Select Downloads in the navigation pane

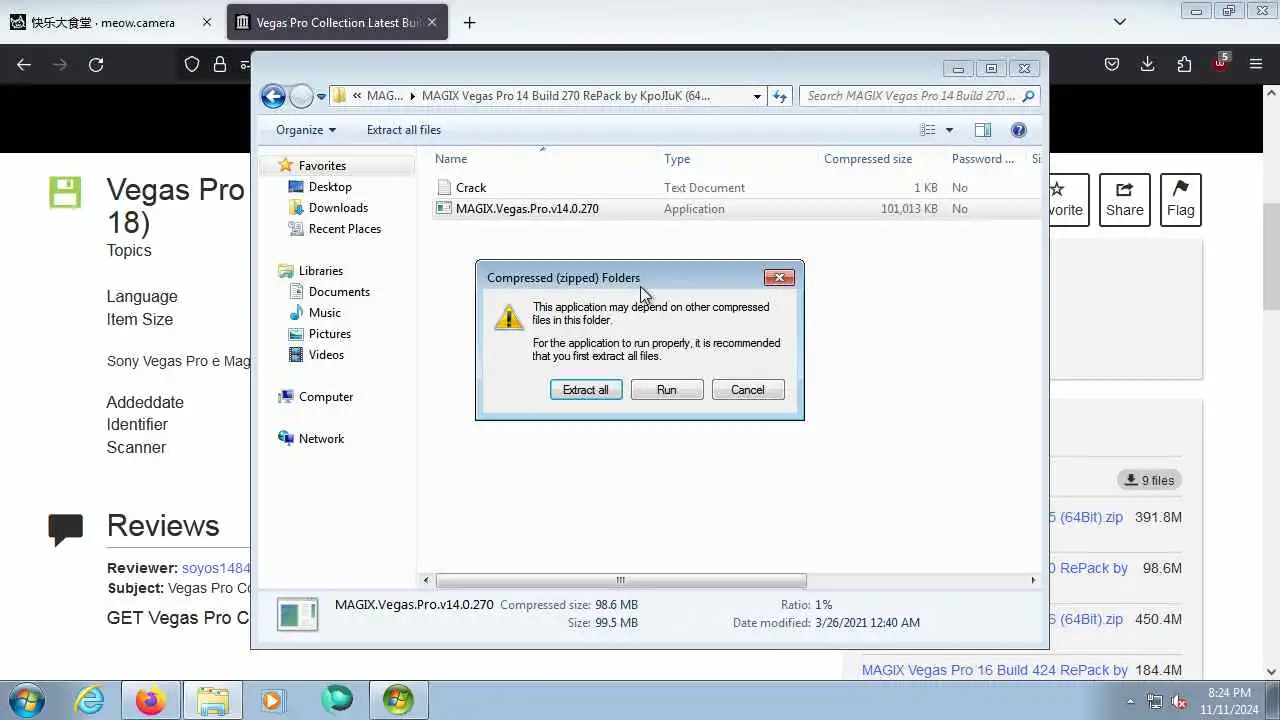[338, 208]
